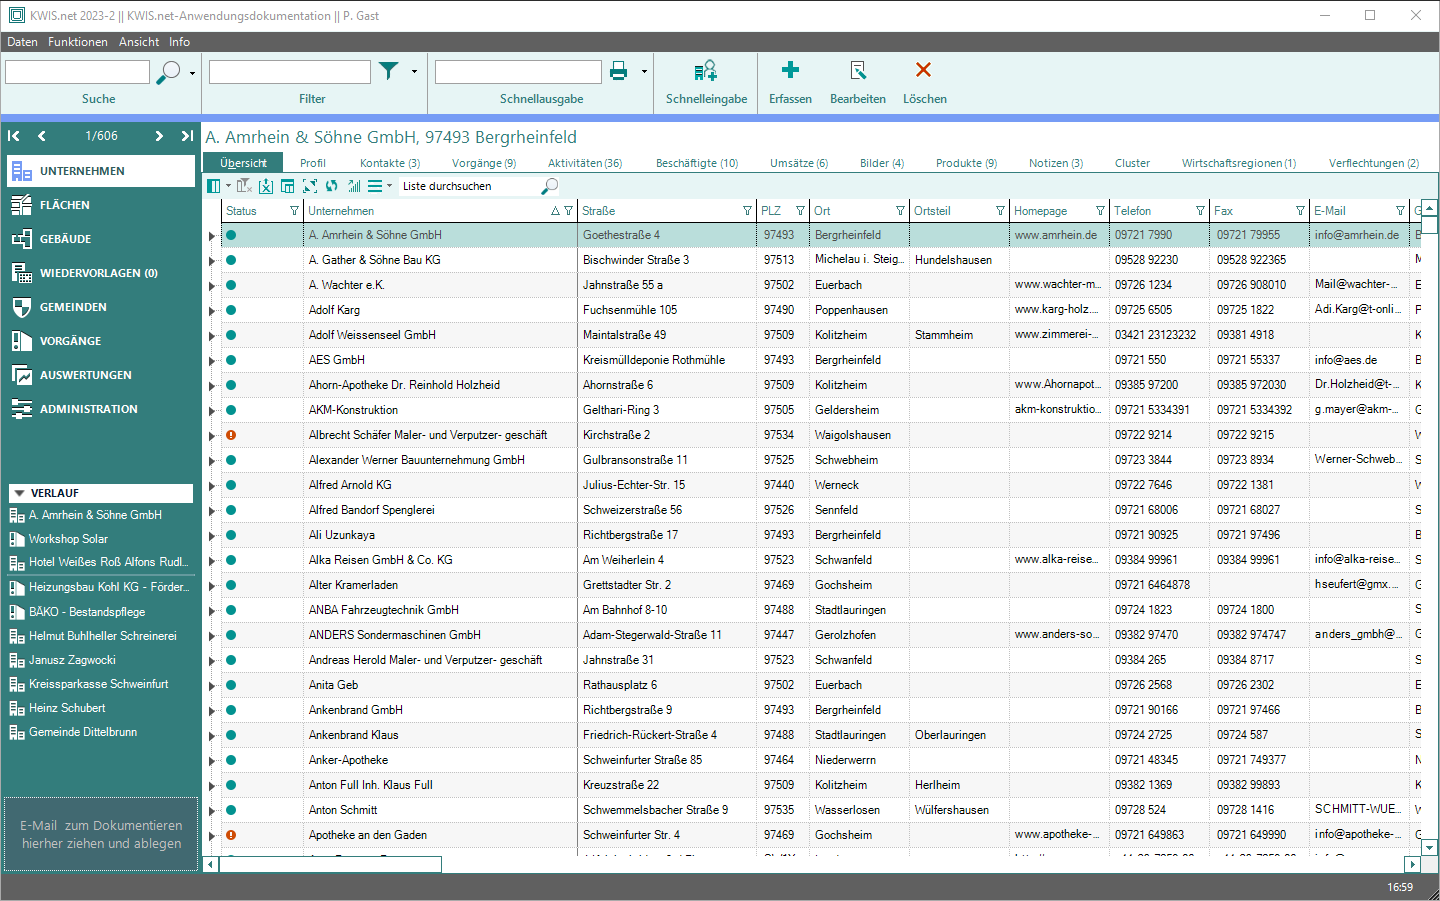Collapse the Verlauf section
The image size is (1440, 901).
[18, 493]
